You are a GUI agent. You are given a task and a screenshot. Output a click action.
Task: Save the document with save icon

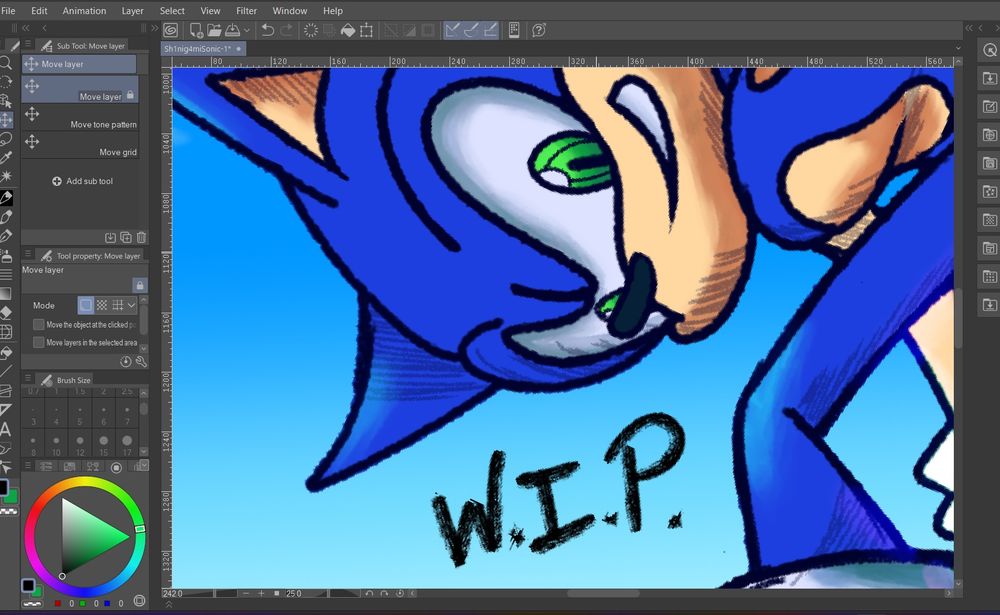[x=232, y=30]
